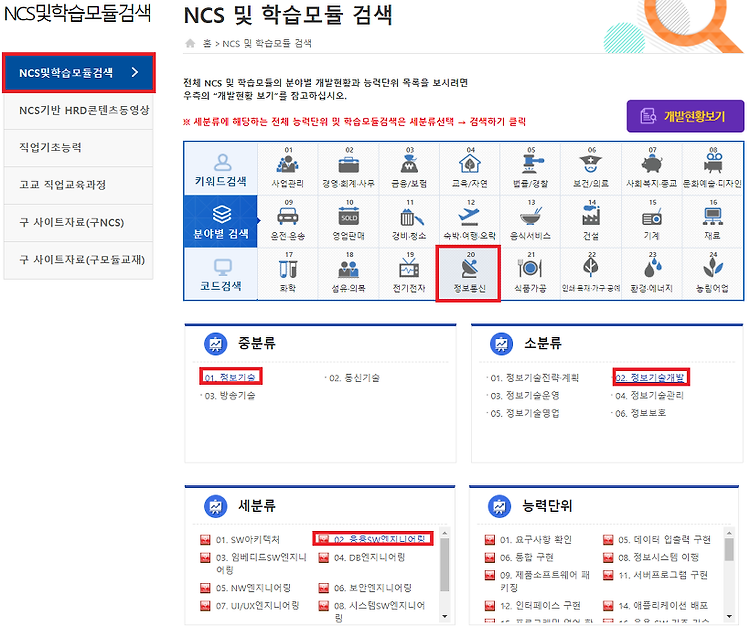Choose 세분류 item 02. 응용SW엔지니어링
This screenshot has width=750, height=626.
[x=379, y=539]
